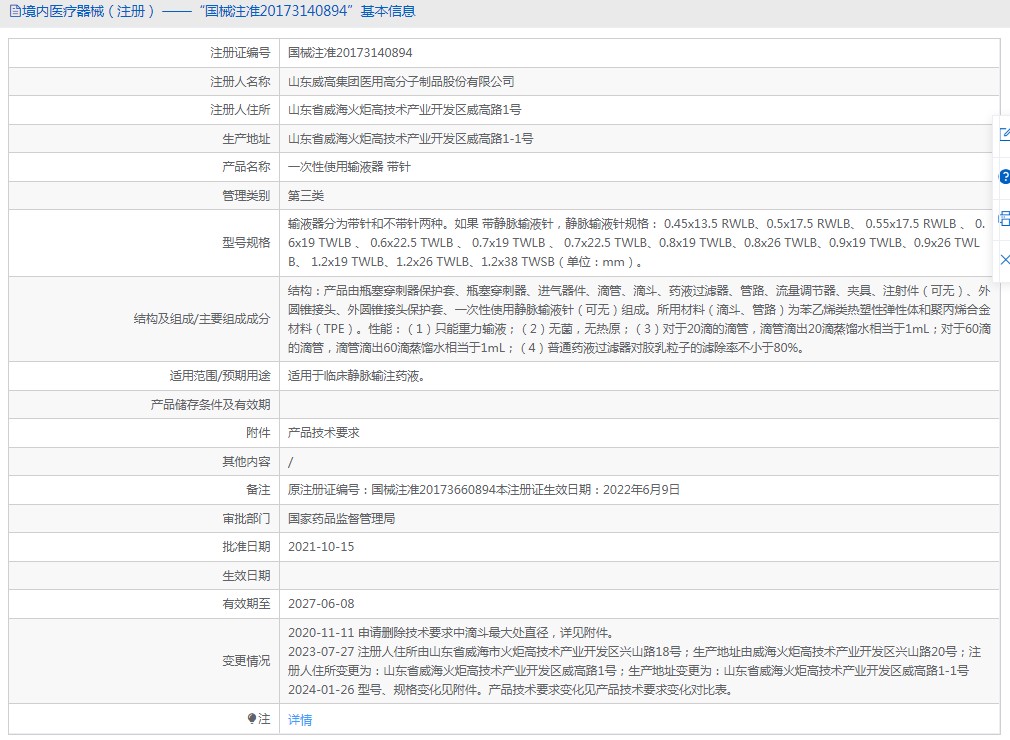The height and width of the screenshot is (740, 1010).
Task: Click the 附件 row label
Action: [258, 433]
